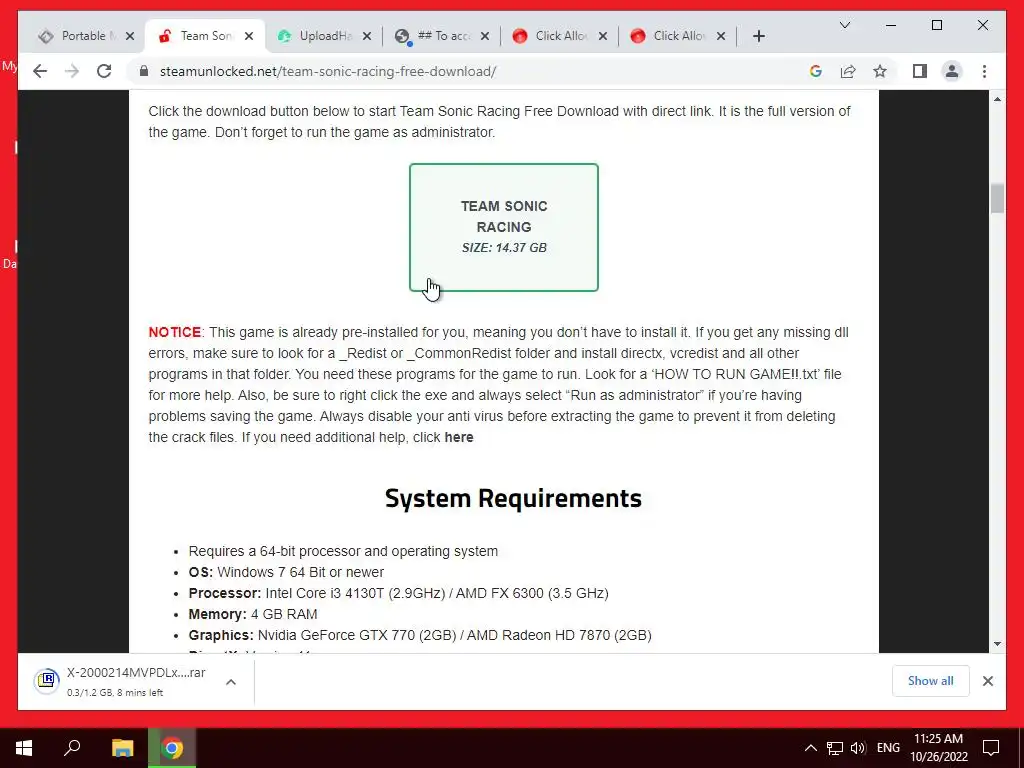This screenshot has width=1024, height=768.
Task: Click the ENG language indicator
Action: pos(888,748)
